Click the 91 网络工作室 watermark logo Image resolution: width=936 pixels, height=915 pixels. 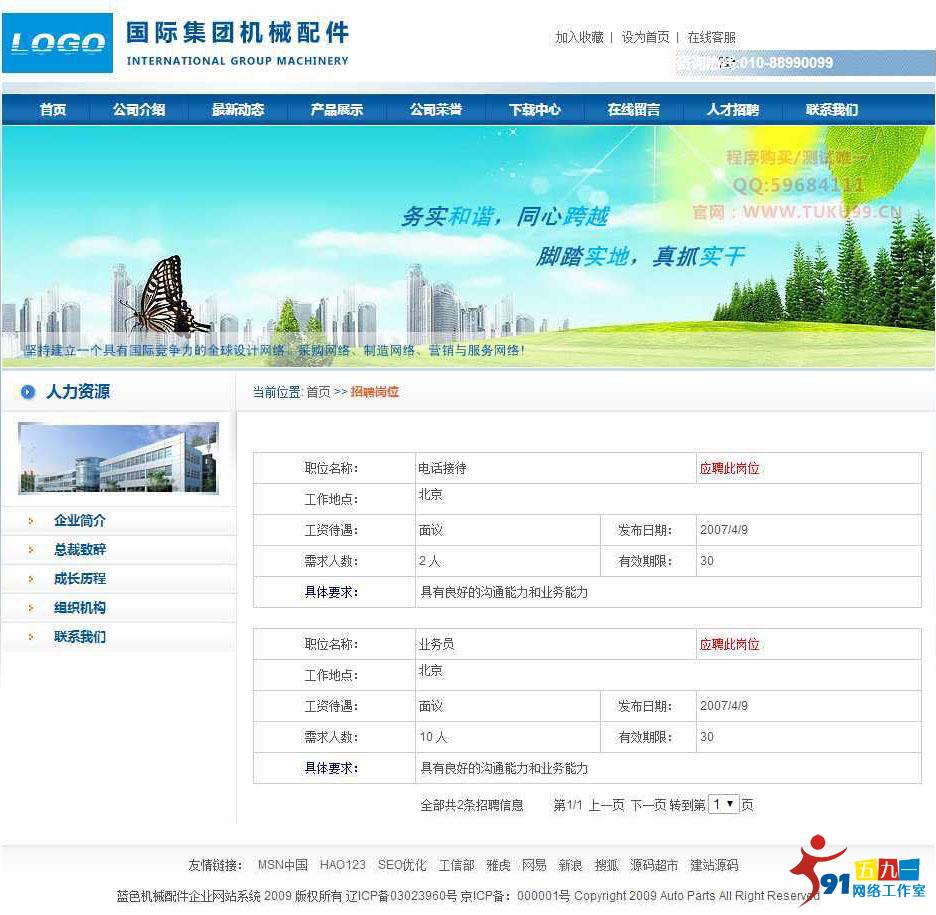point(856,869)
